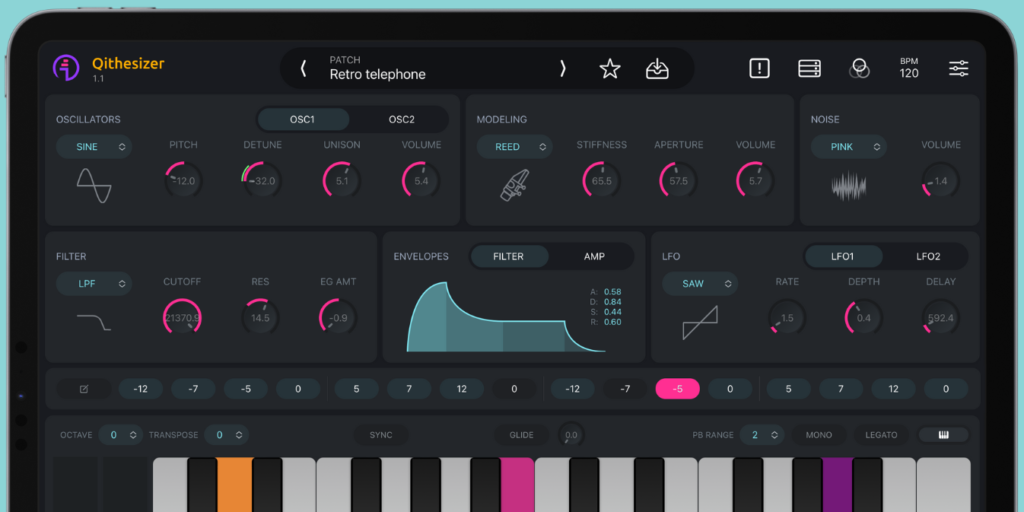1024x512 pixels.
Task: Enable MONO mode
Action: pyautogui.click(x=819, y=435)
